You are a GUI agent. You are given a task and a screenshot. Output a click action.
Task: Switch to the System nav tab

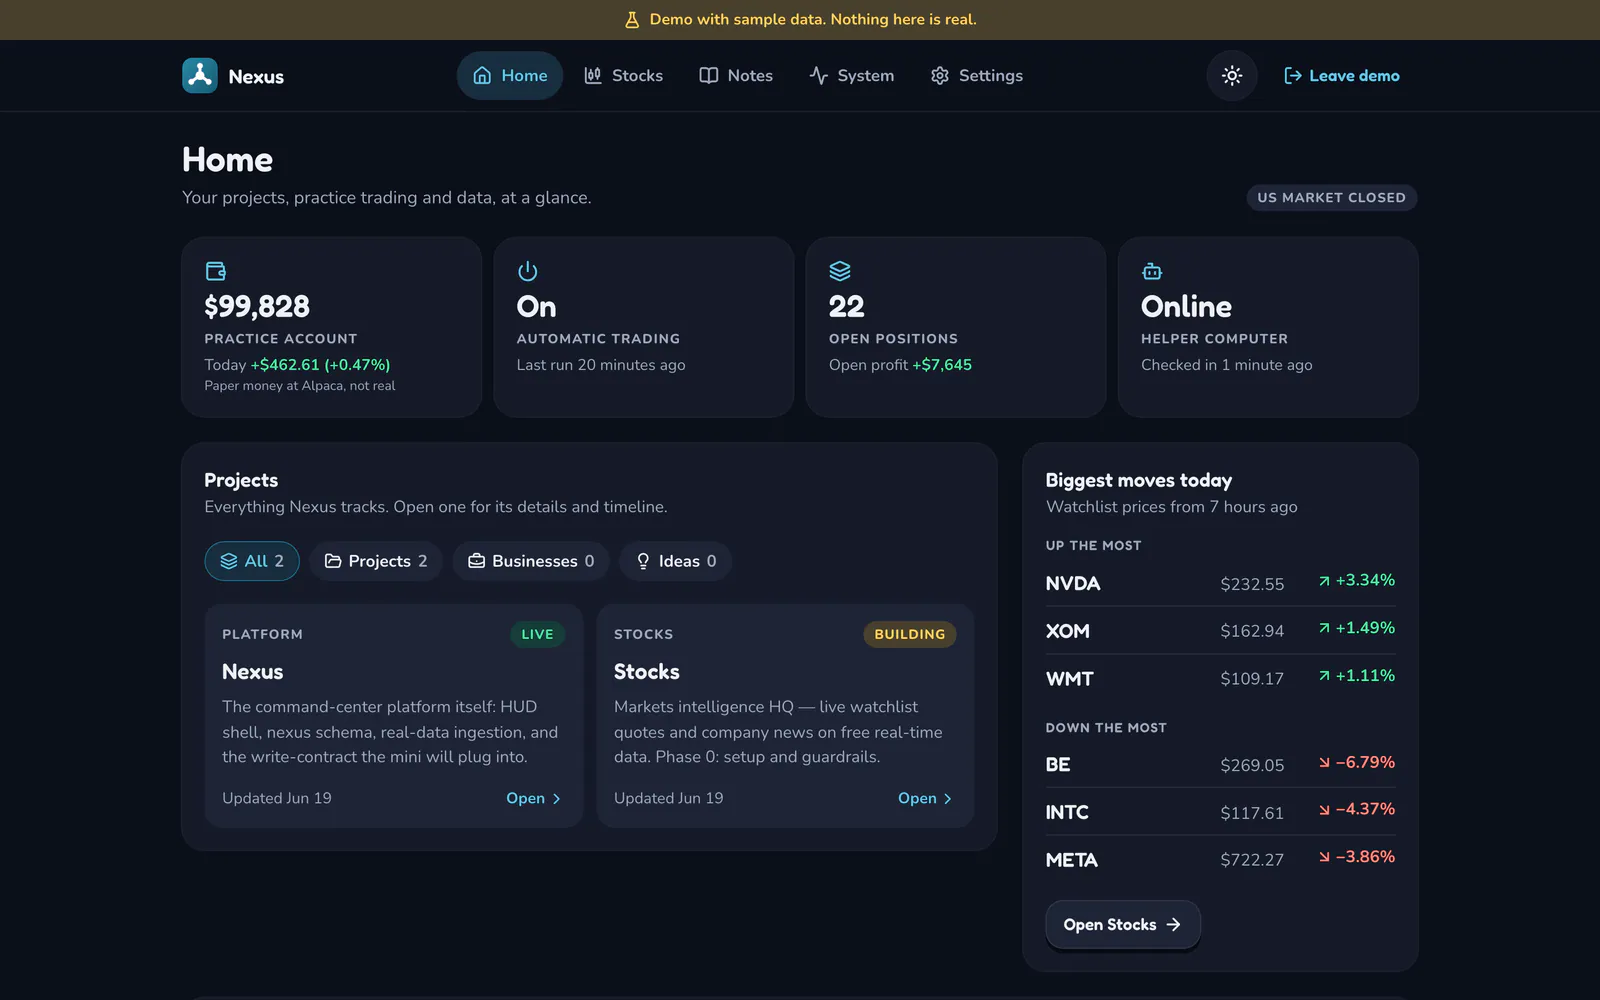[852, 76]
